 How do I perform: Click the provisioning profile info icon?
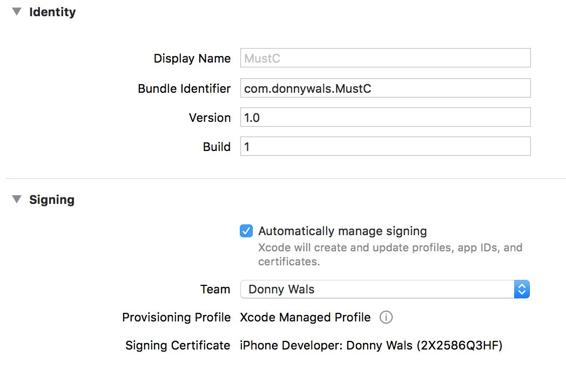(386, 317)
